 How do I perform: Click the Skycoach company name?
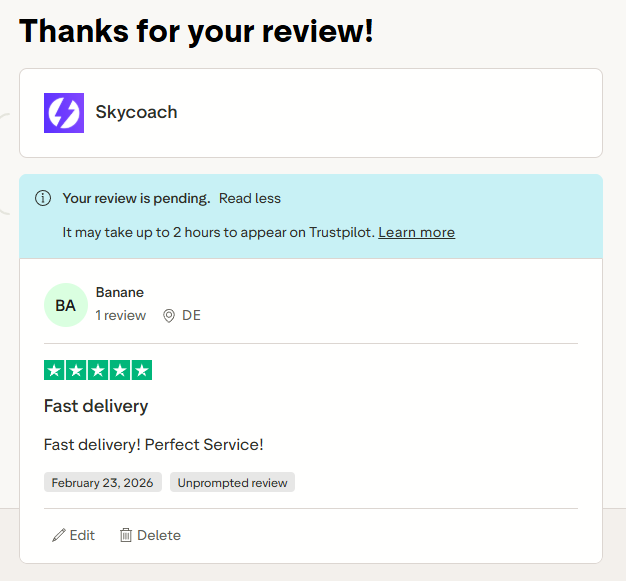136,112
